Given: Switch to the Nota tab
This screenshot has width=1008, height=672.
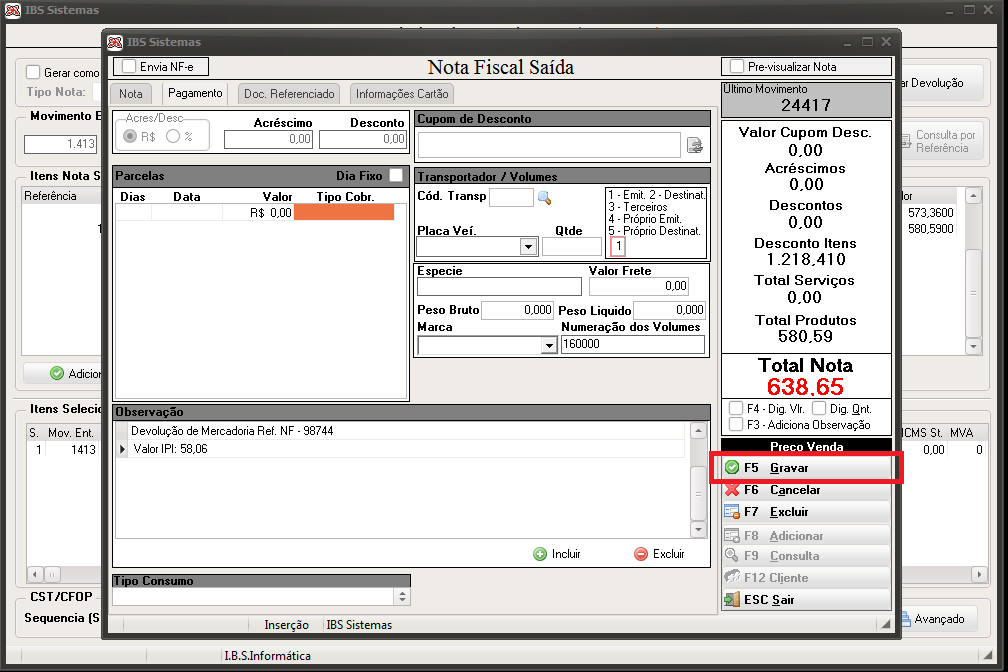Looking at the screenshot, I should pos(130,94).
